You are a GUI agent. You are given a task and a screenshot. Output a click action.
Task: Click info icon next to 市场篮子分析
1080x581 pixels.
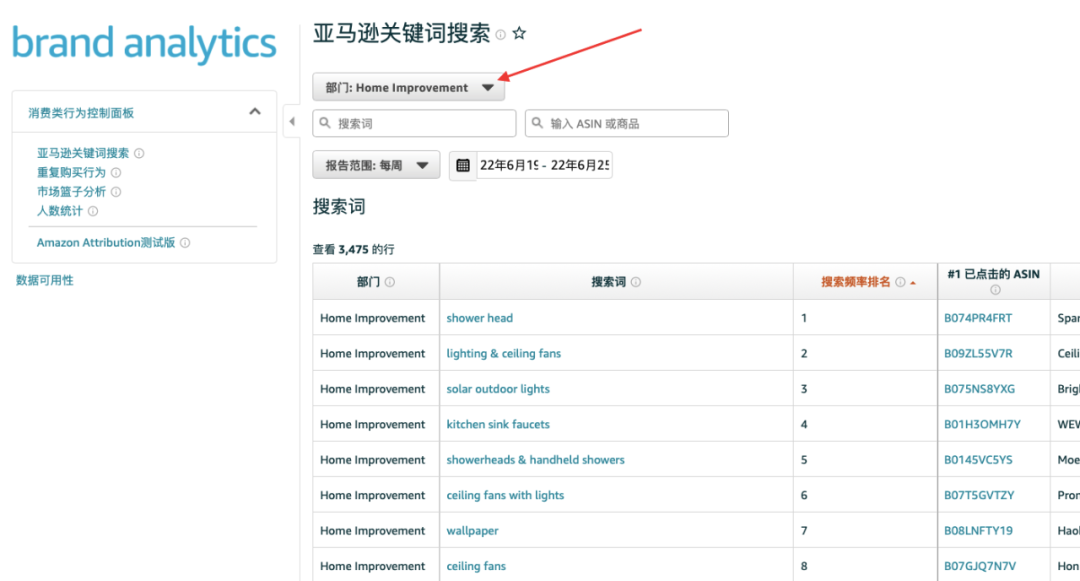click(116, 192)
